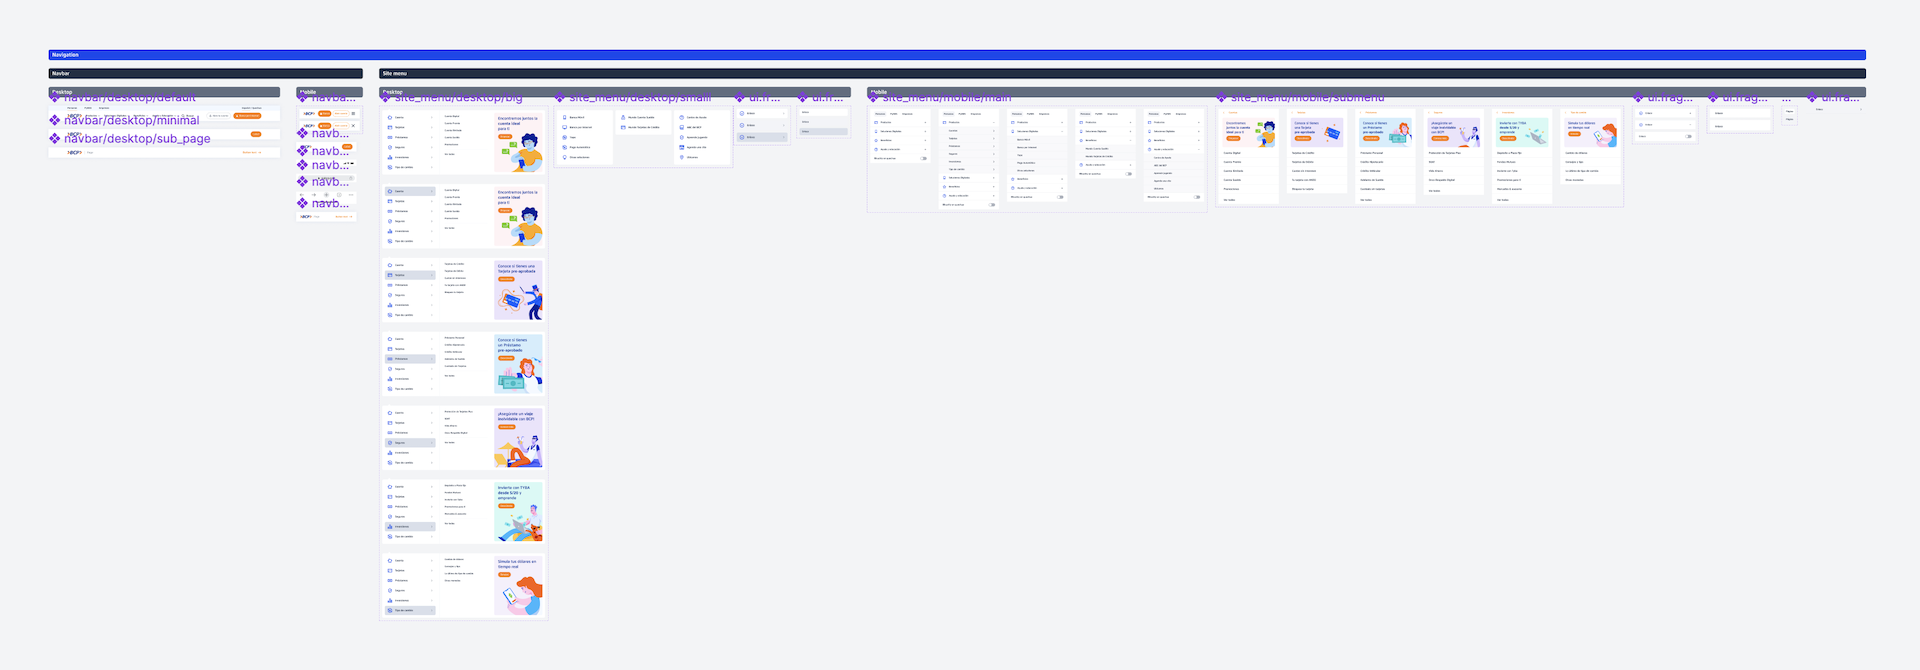Select the Site menu section header bar

click(x=1122, y=73)
